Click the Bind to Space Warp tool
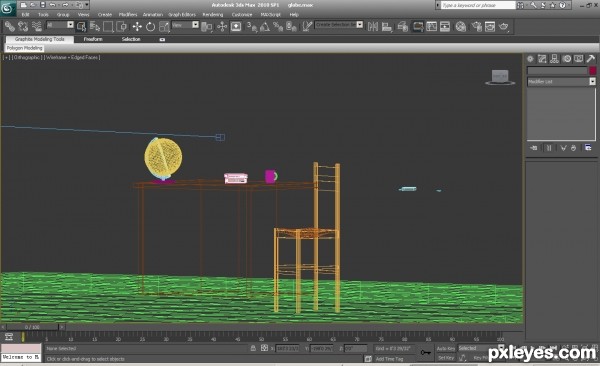Image resolution: width=600 pixels, height=366 pixels. (37, 26)
